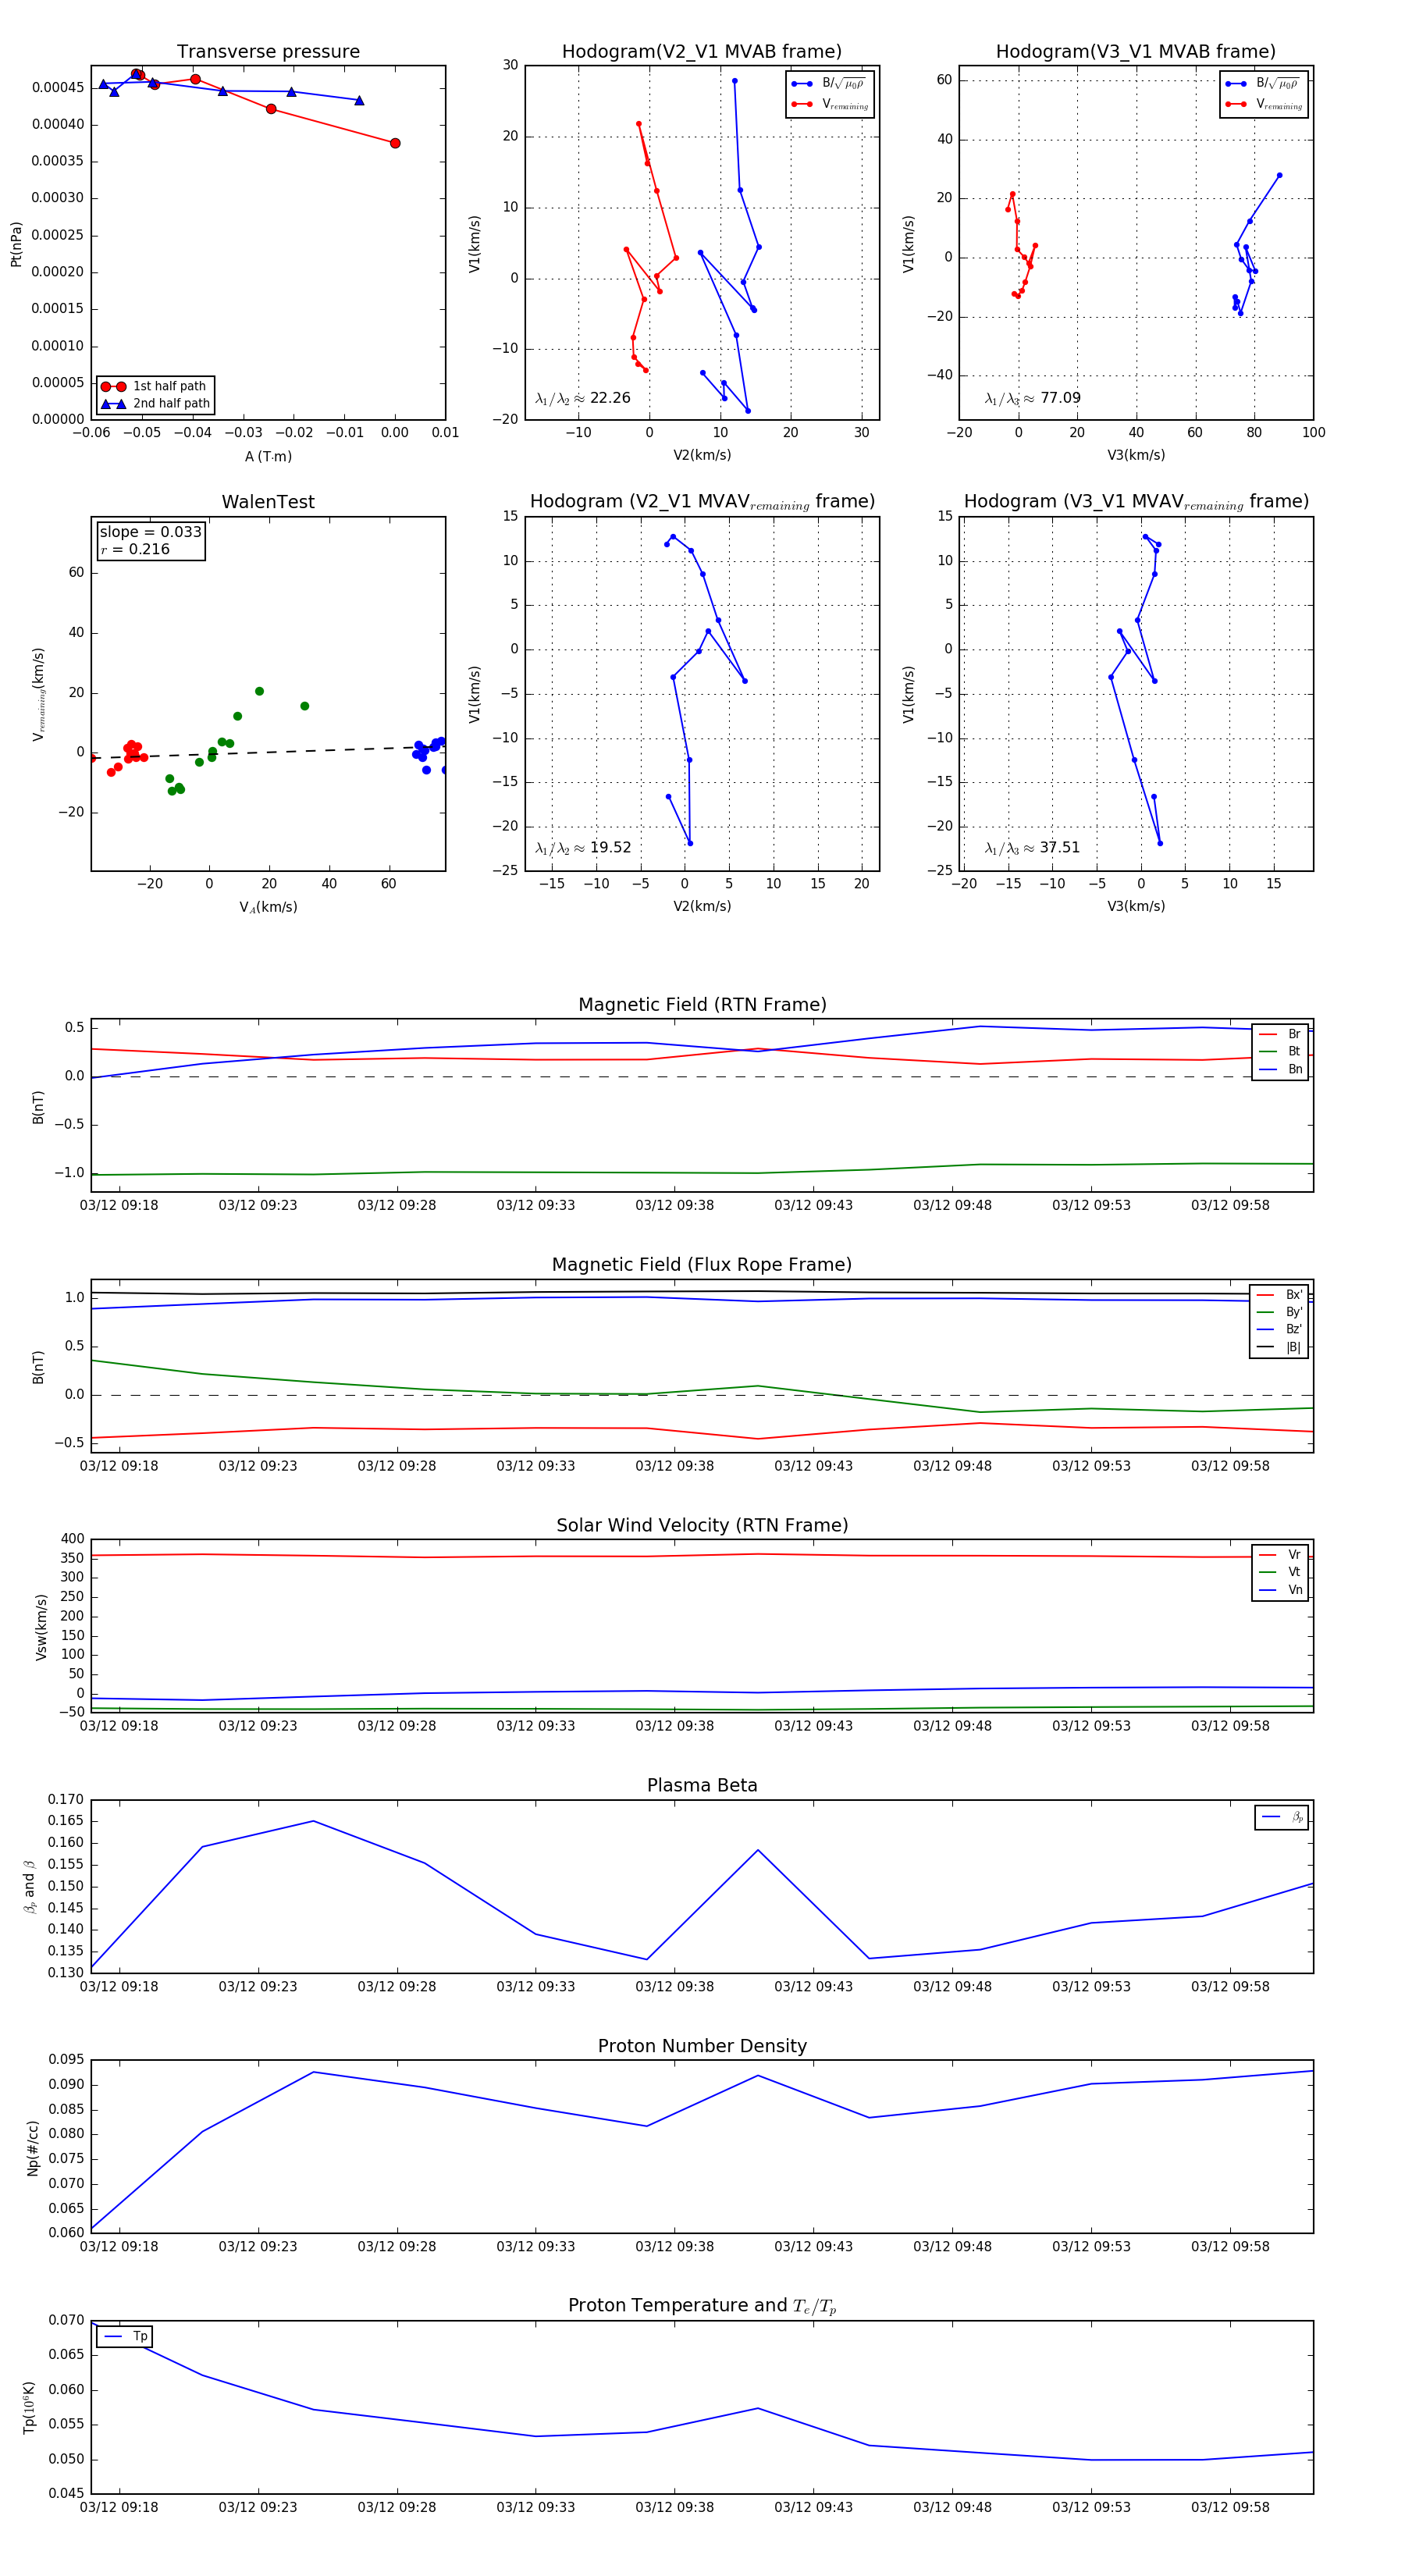Click the "Tp(10^6K)" y-axis label

click(29, 2407)
